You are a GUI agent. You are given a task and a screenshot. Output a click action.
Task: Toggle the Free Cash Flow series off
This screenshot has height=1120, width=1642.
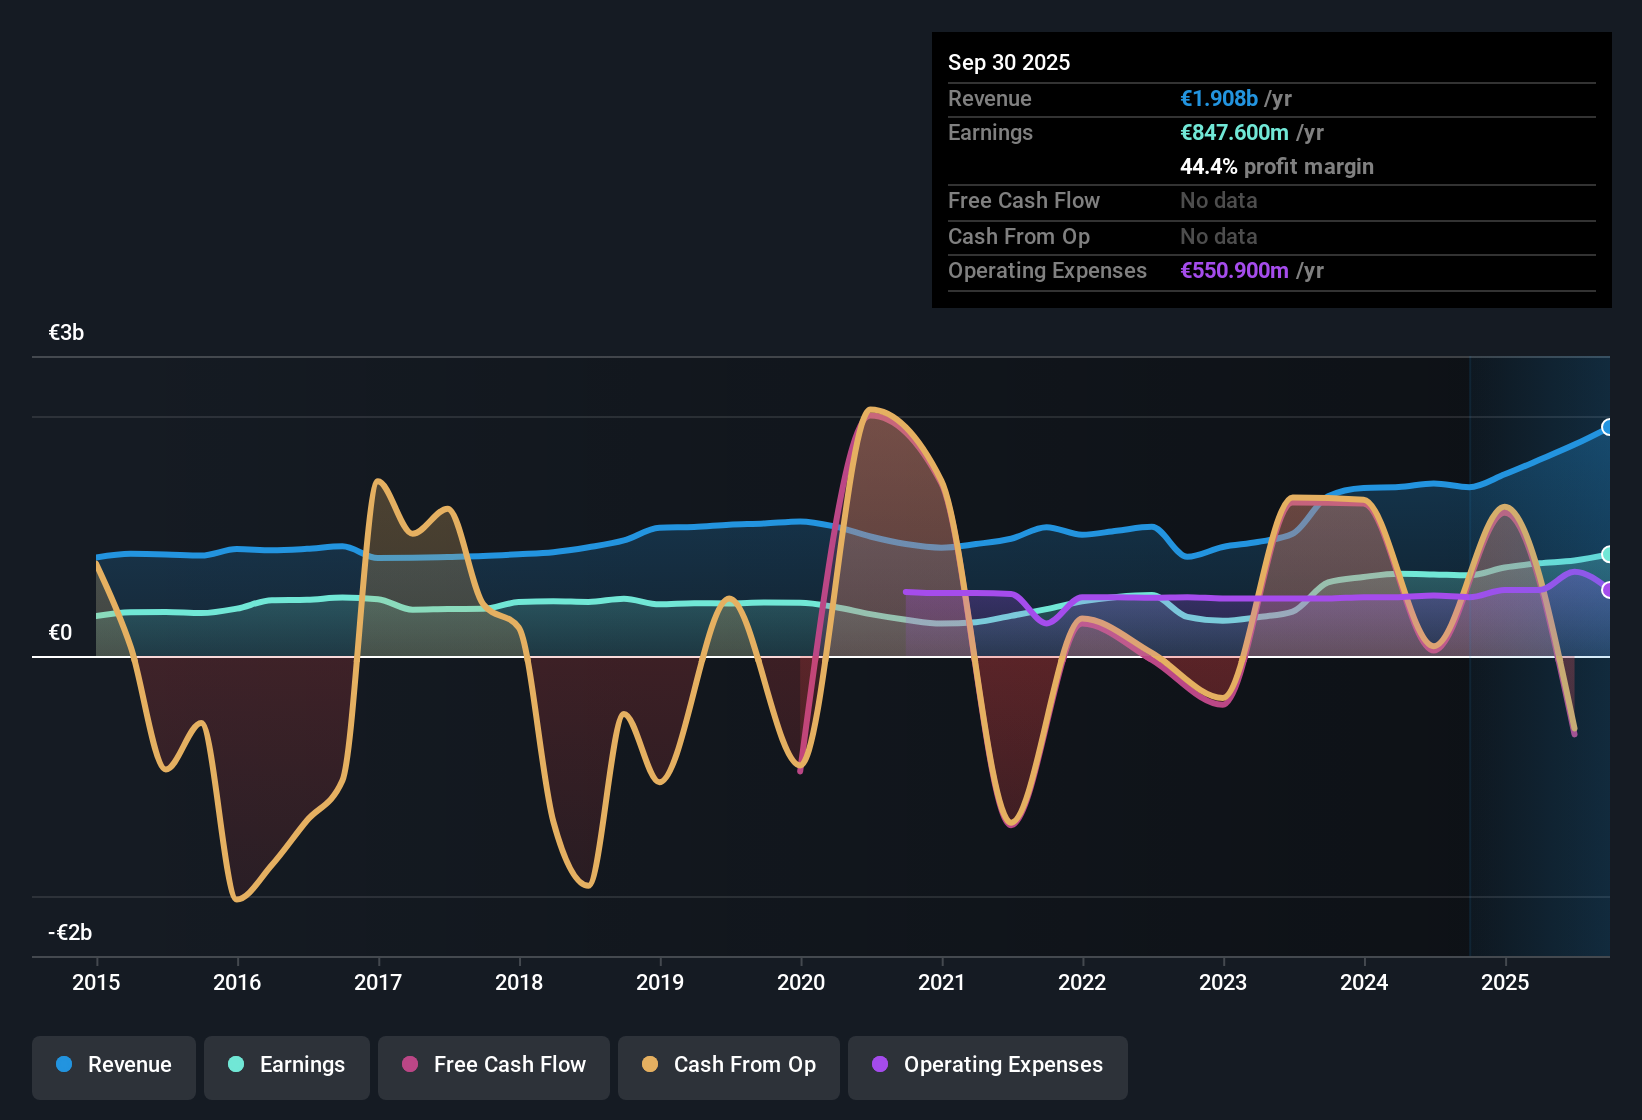pyautogui.click(x=493, y=1065)
